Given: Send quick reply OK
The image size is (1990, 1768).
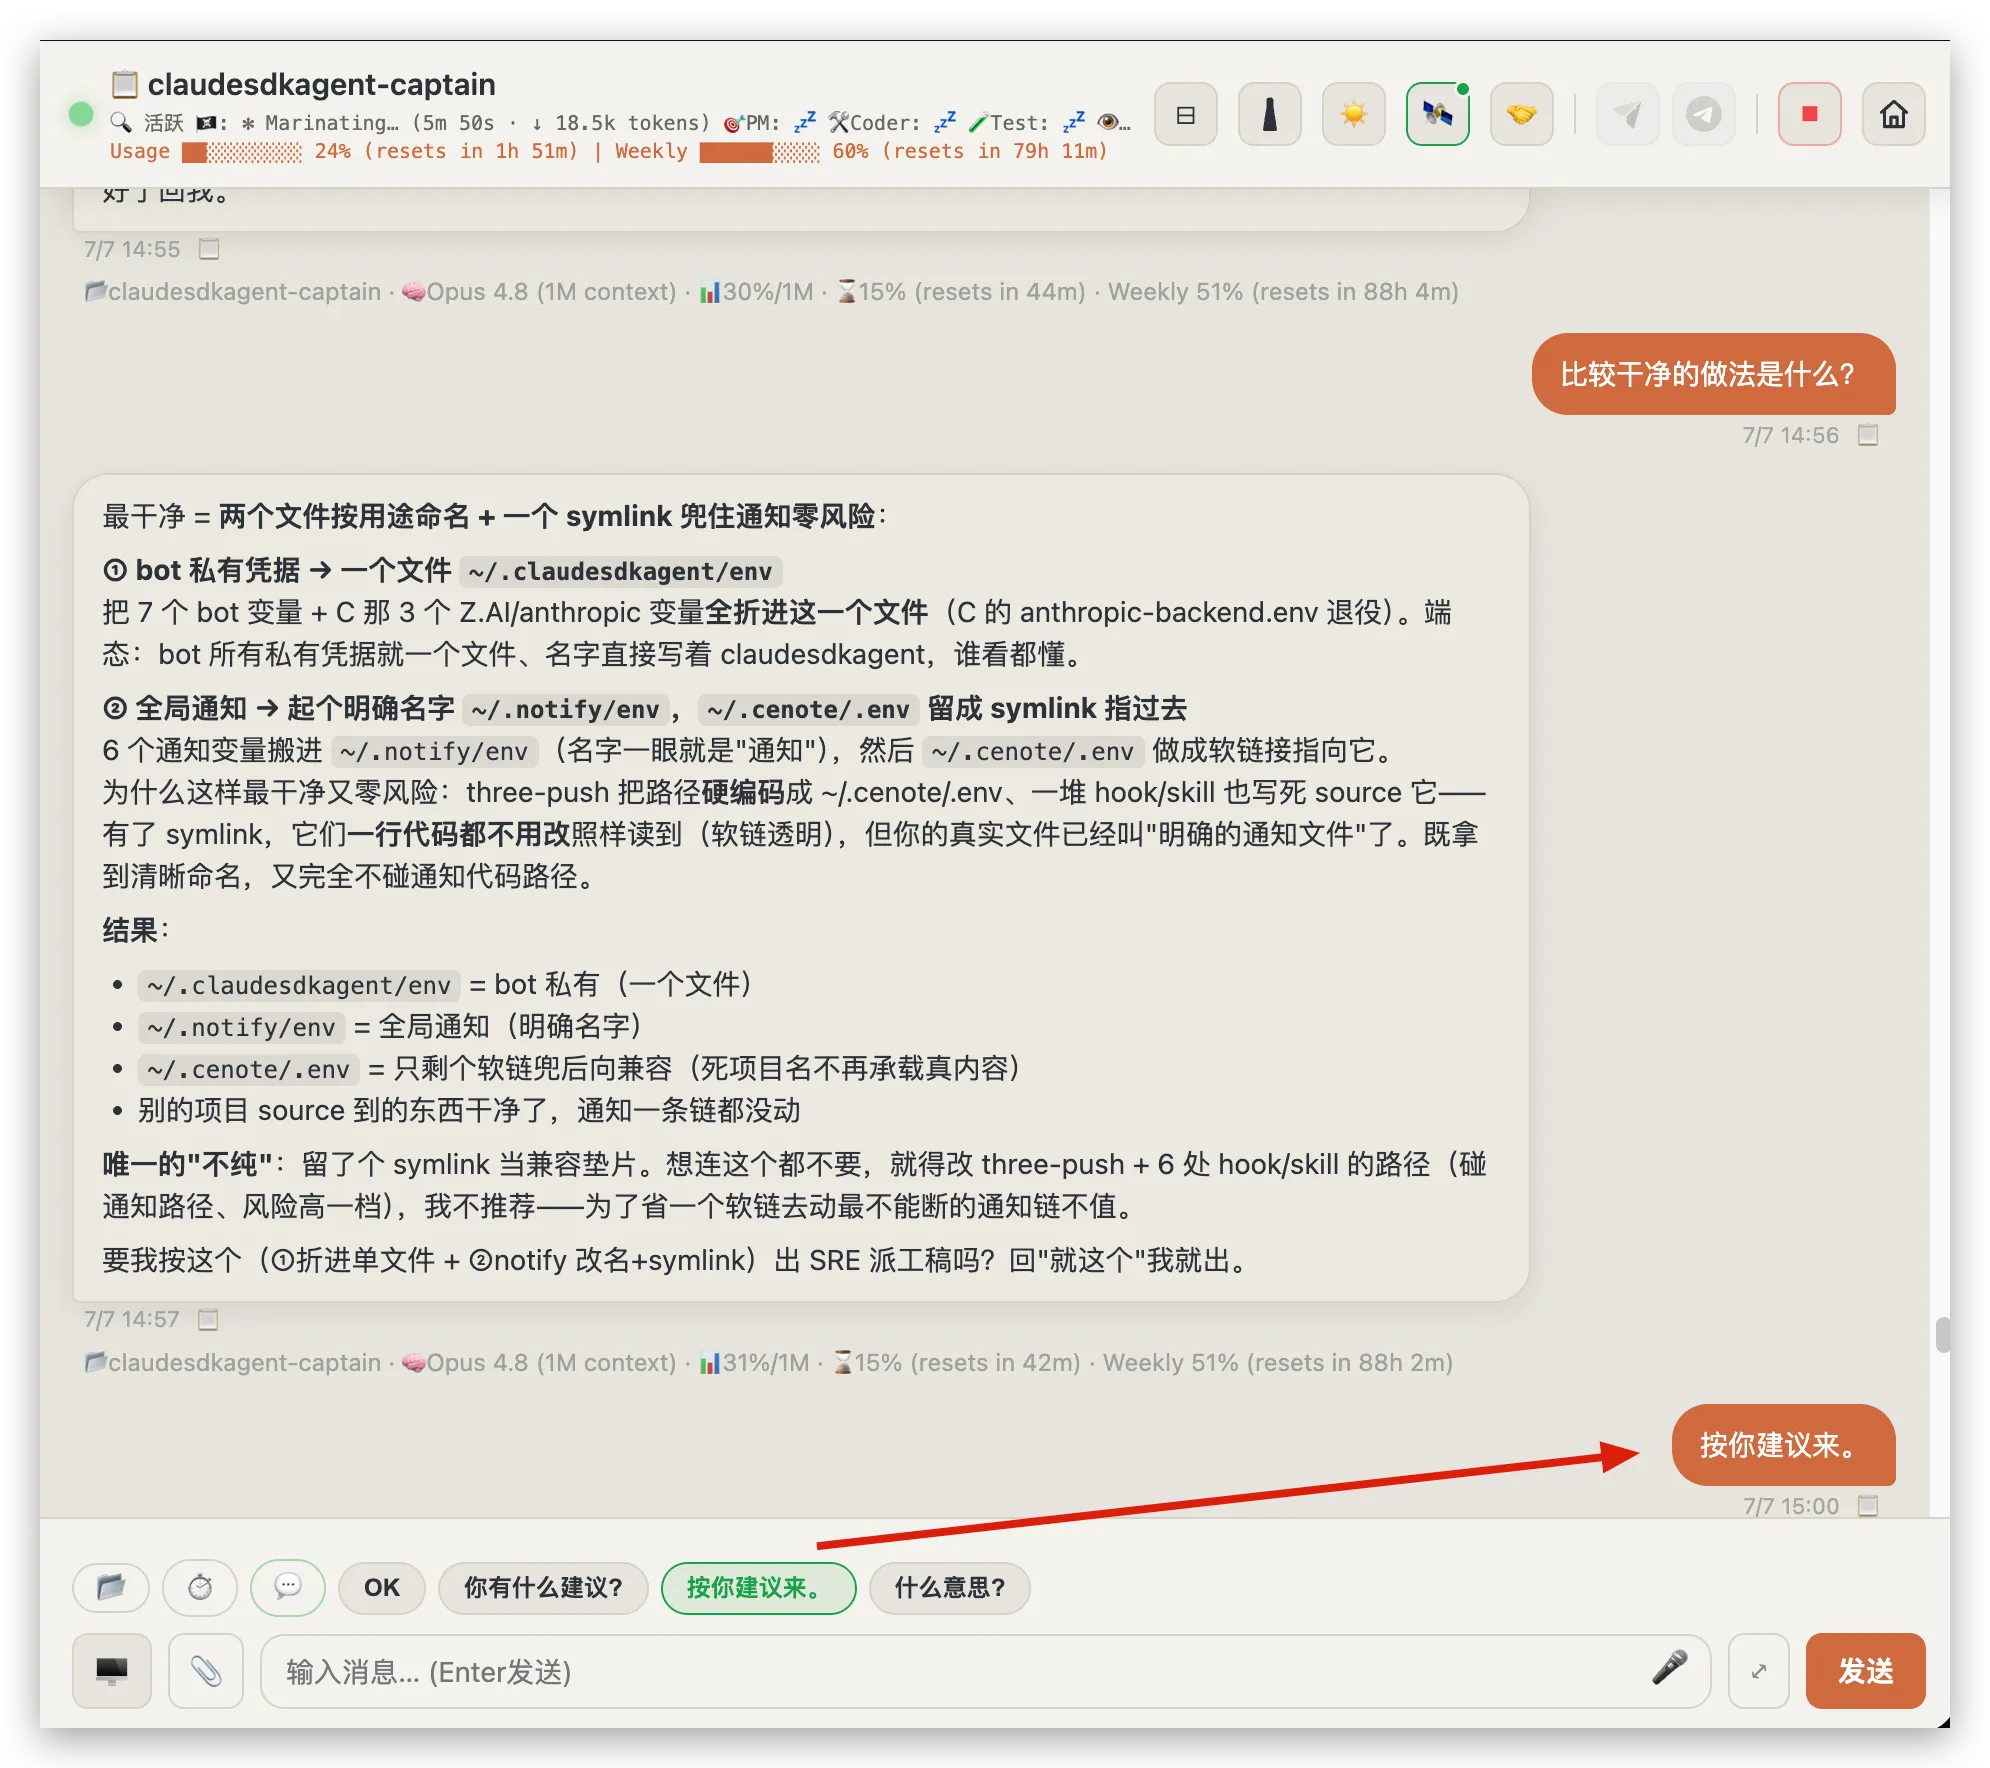Looking at the screenshot, I should tap(382, 1587).
